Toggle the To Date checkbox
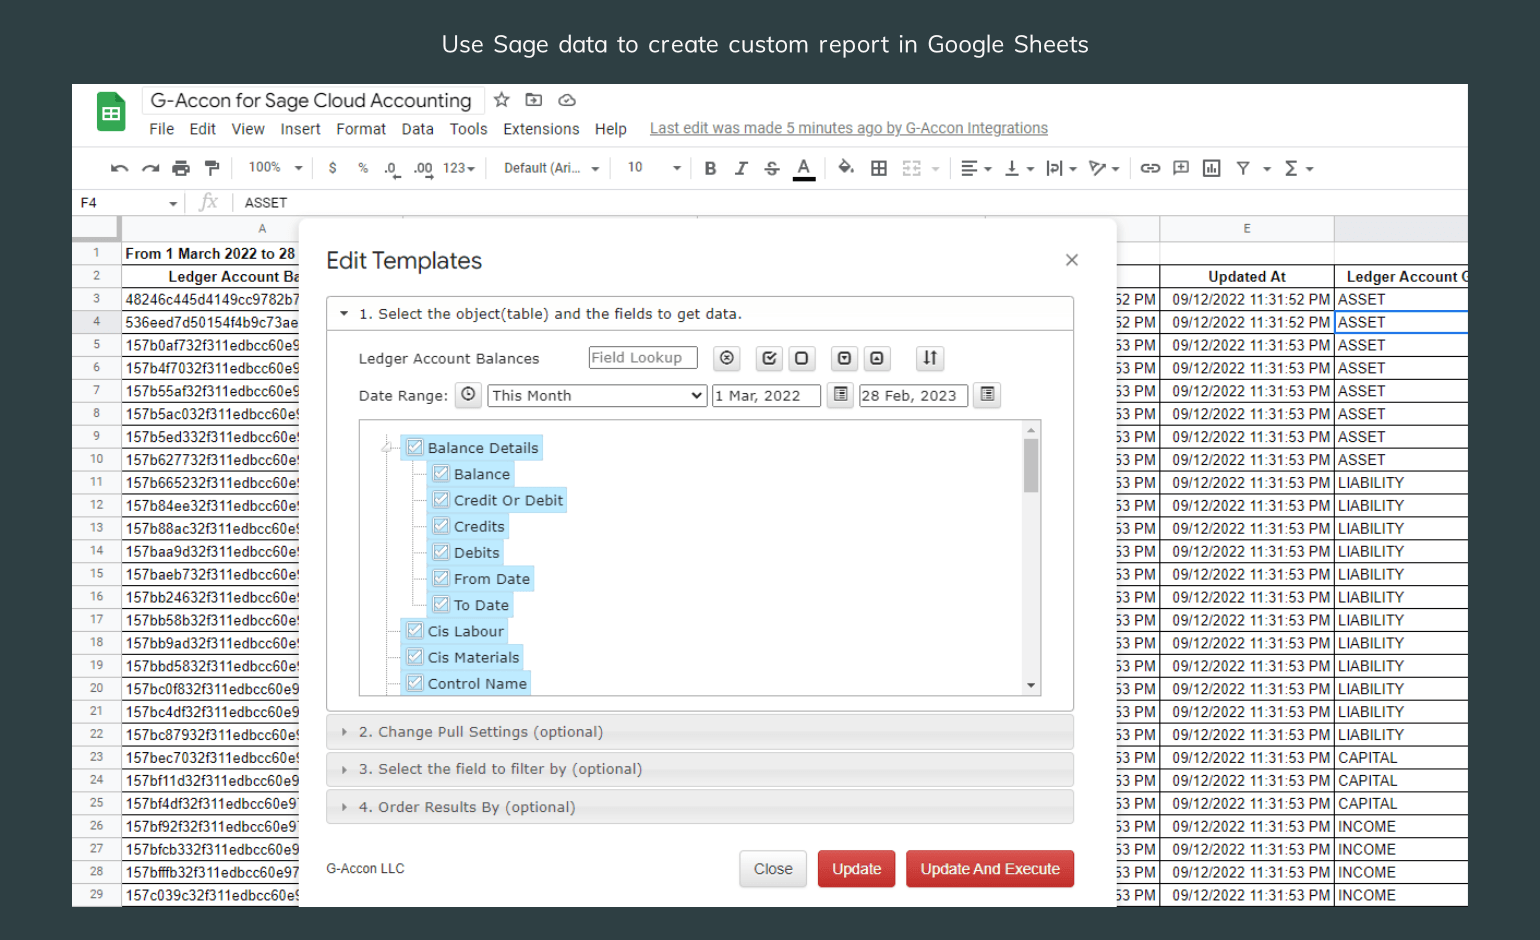 (x=441, y=603)
